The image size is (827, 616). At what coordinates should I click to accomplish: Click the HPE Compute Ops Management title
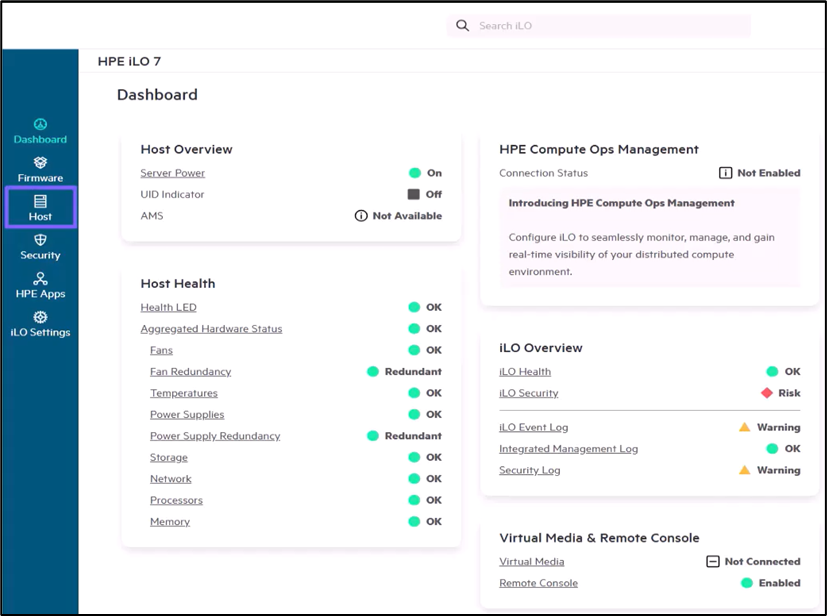pos(599,149)
